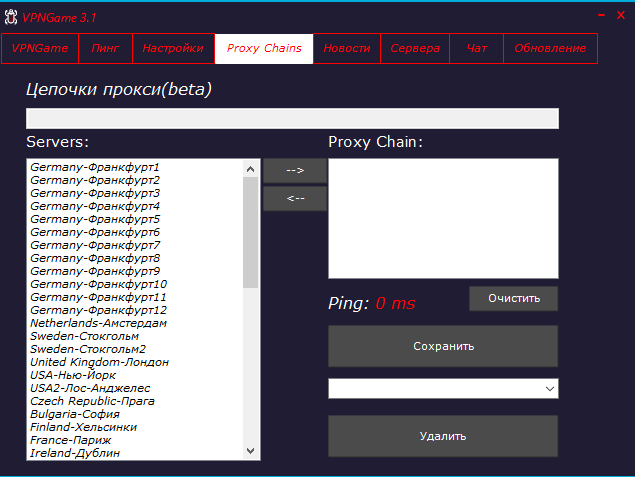Remove server with left arrow button
The height and width of the screenshot is (477, 635).
(x=295, y=198)
